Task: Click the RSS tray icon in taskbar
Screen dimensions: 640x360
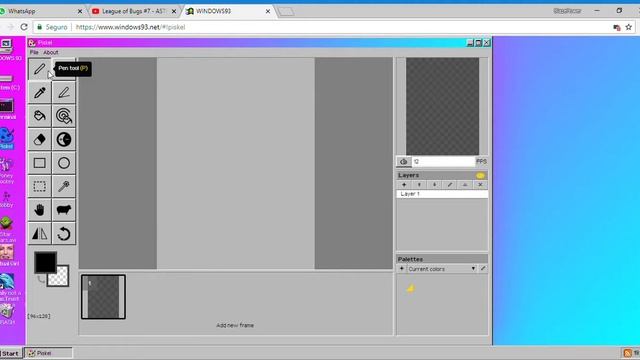Action: [628, 353]
